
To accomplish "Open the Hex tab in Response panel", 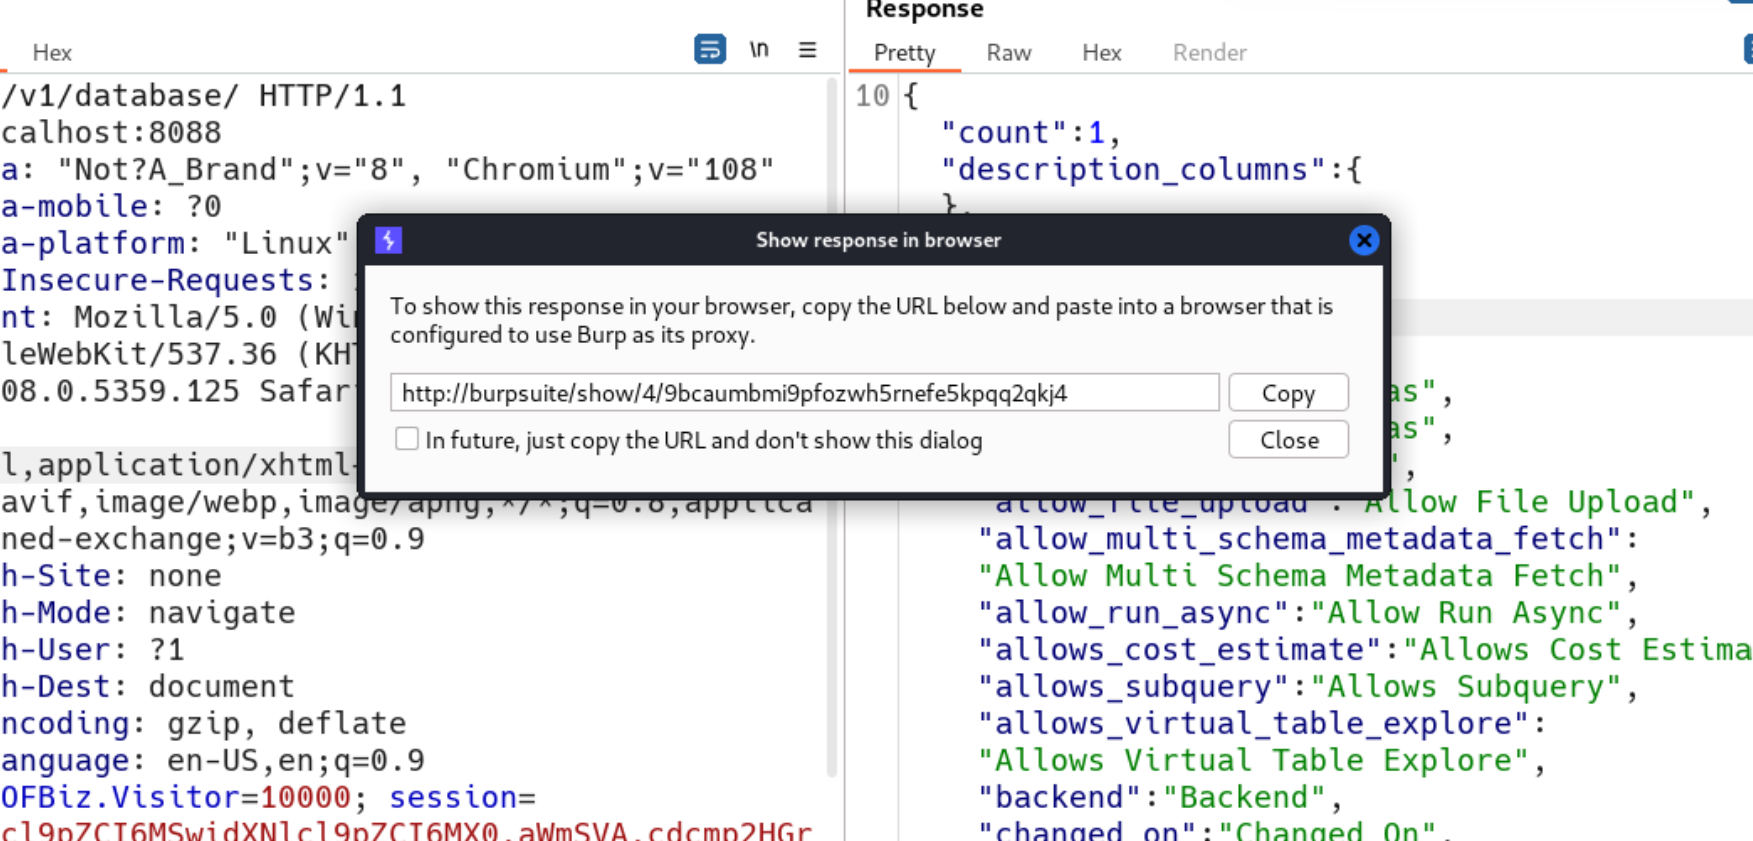I will [1101, 52].
